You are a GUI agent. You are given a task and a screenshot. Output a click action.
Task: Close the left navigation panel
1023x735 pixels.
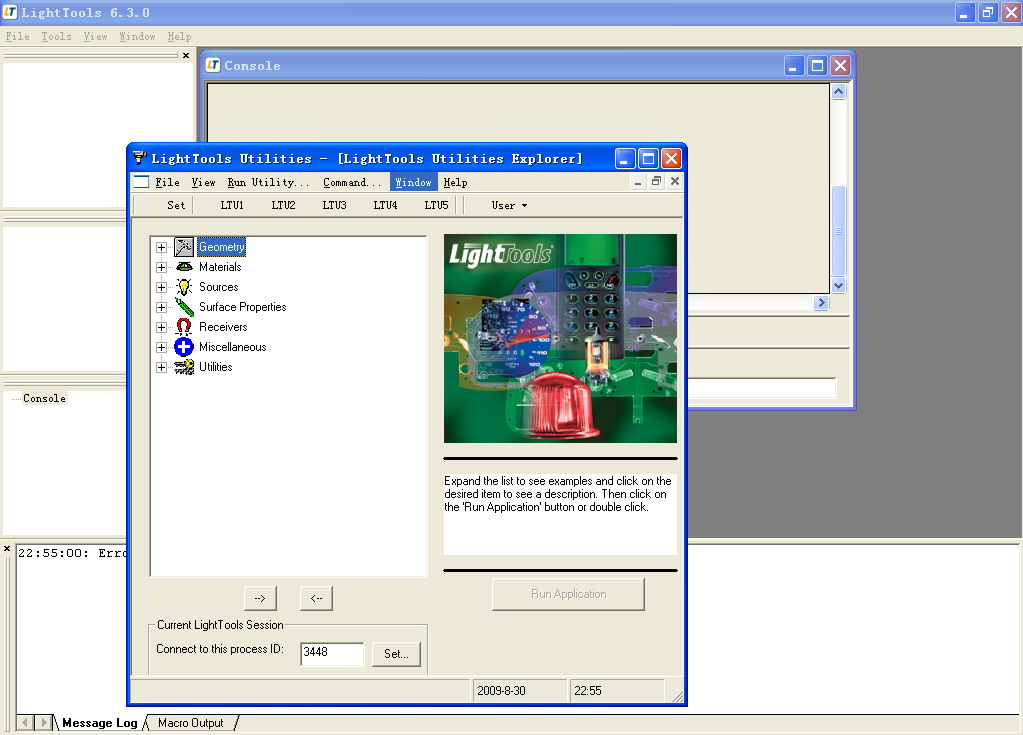click(x=186, y=55)
